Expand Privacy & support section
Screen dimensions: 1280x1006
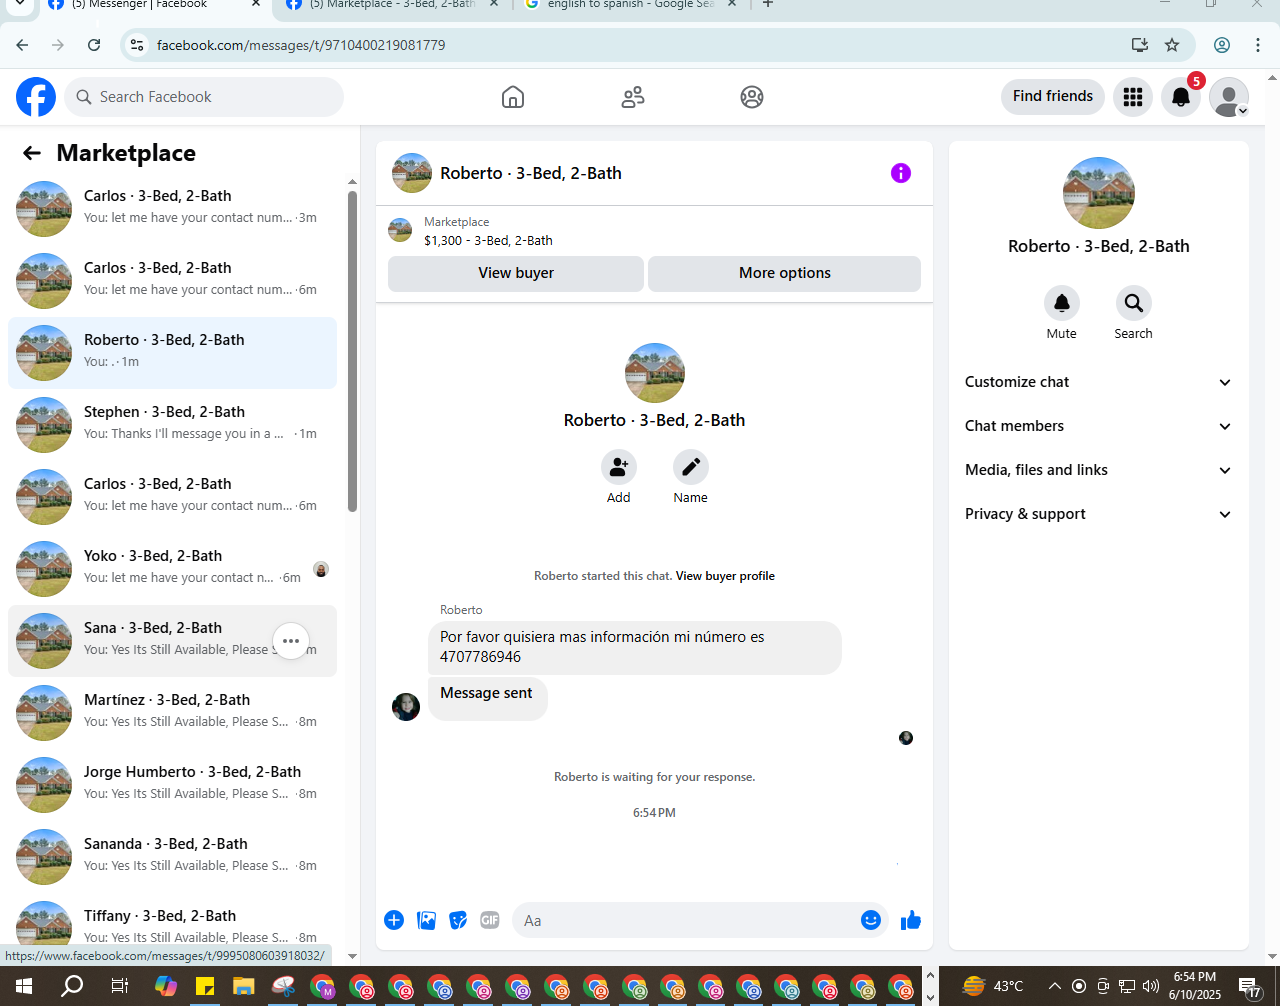(x=1098, y=514)
